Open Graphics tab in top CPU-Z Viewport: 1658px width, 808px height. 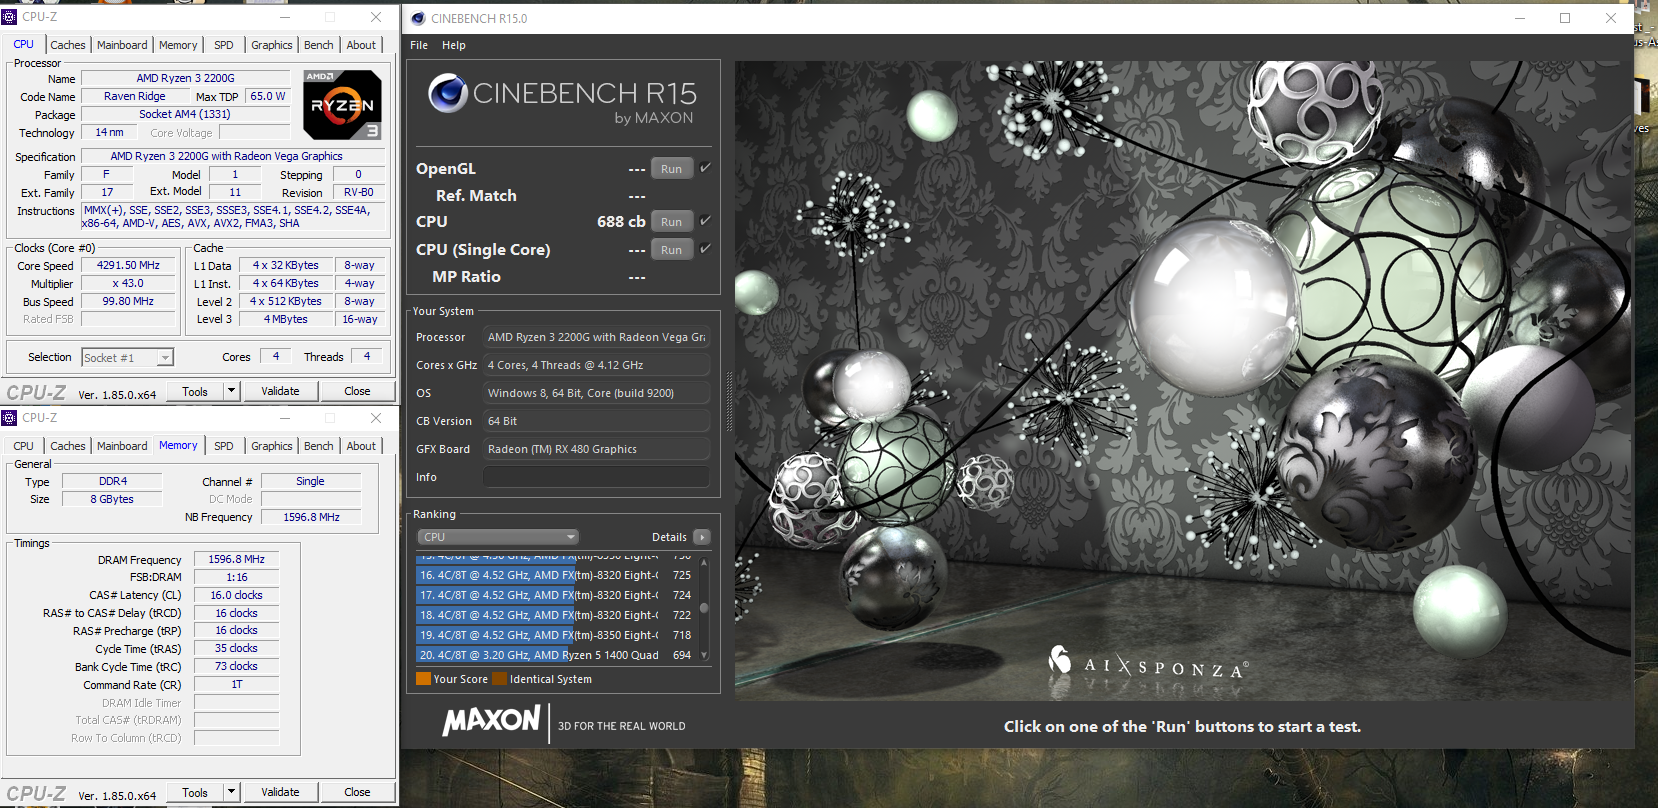tap(272, 45)
